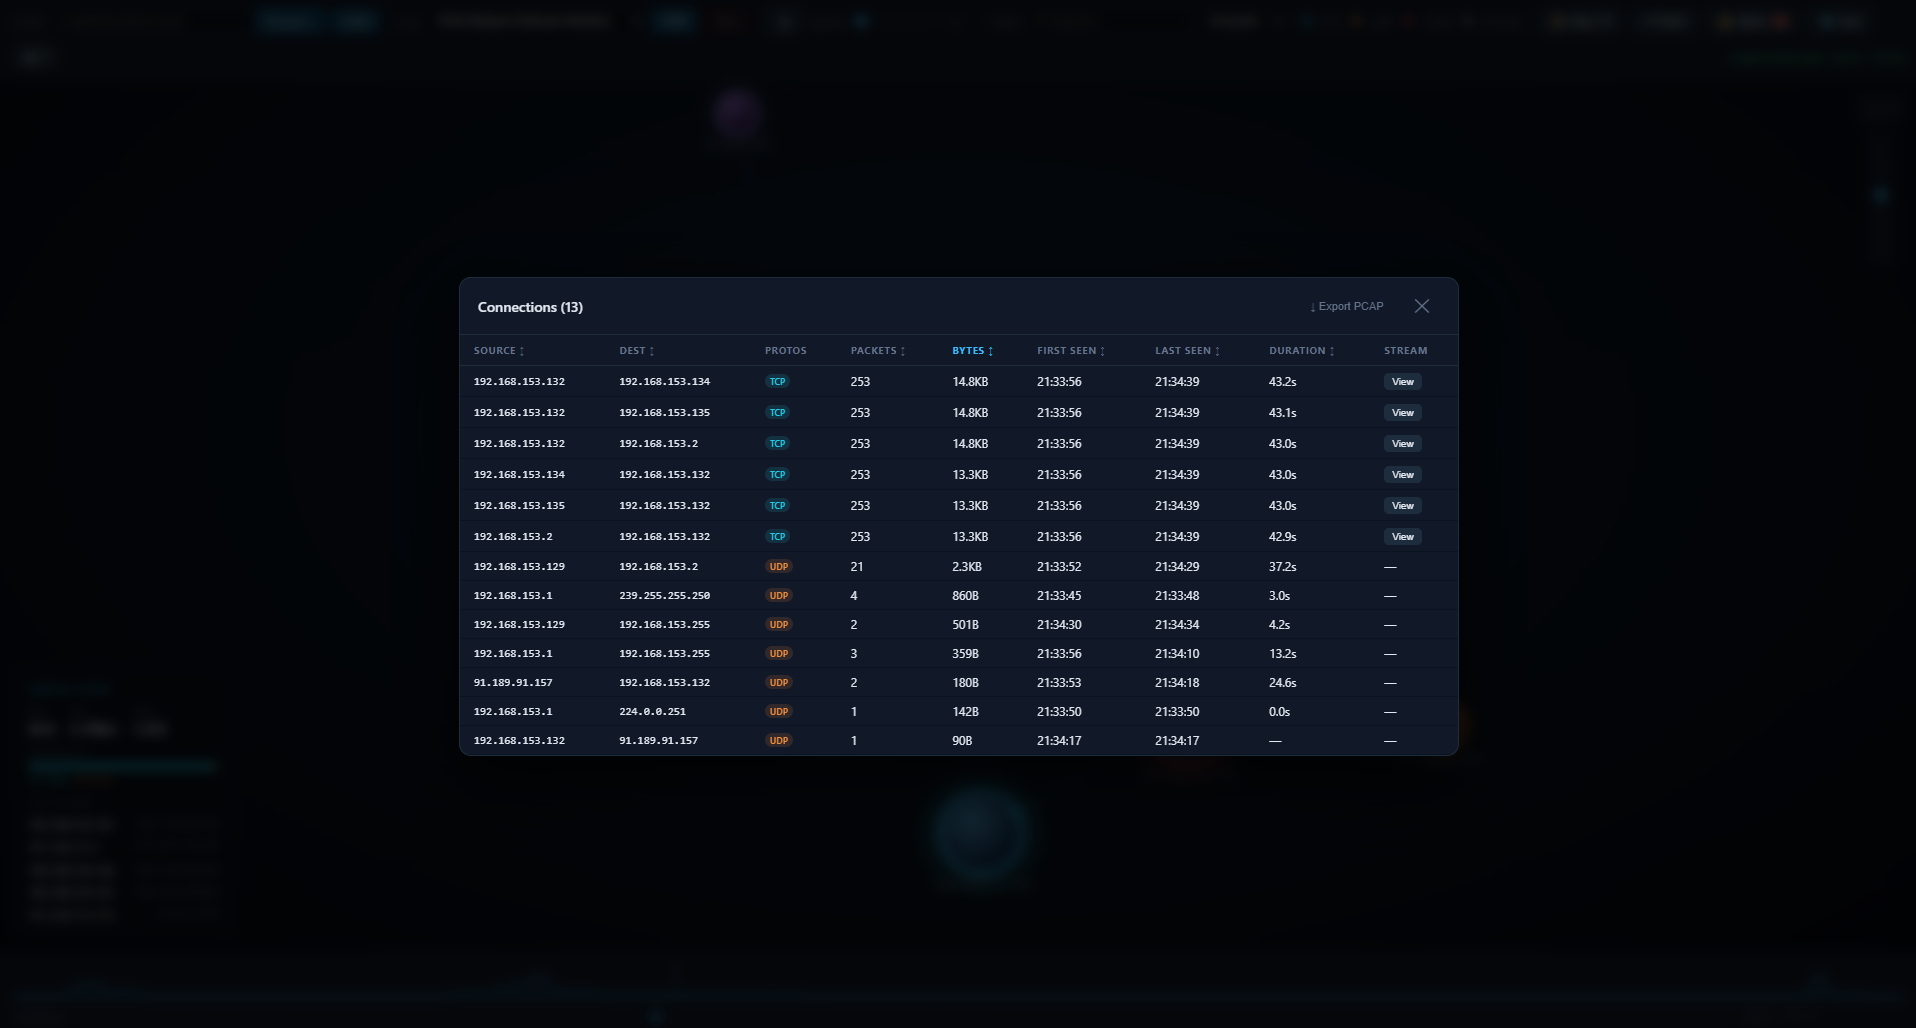
Task: View stream for connection to 192.168.153.134
Action: click(x=1402, y=382)
